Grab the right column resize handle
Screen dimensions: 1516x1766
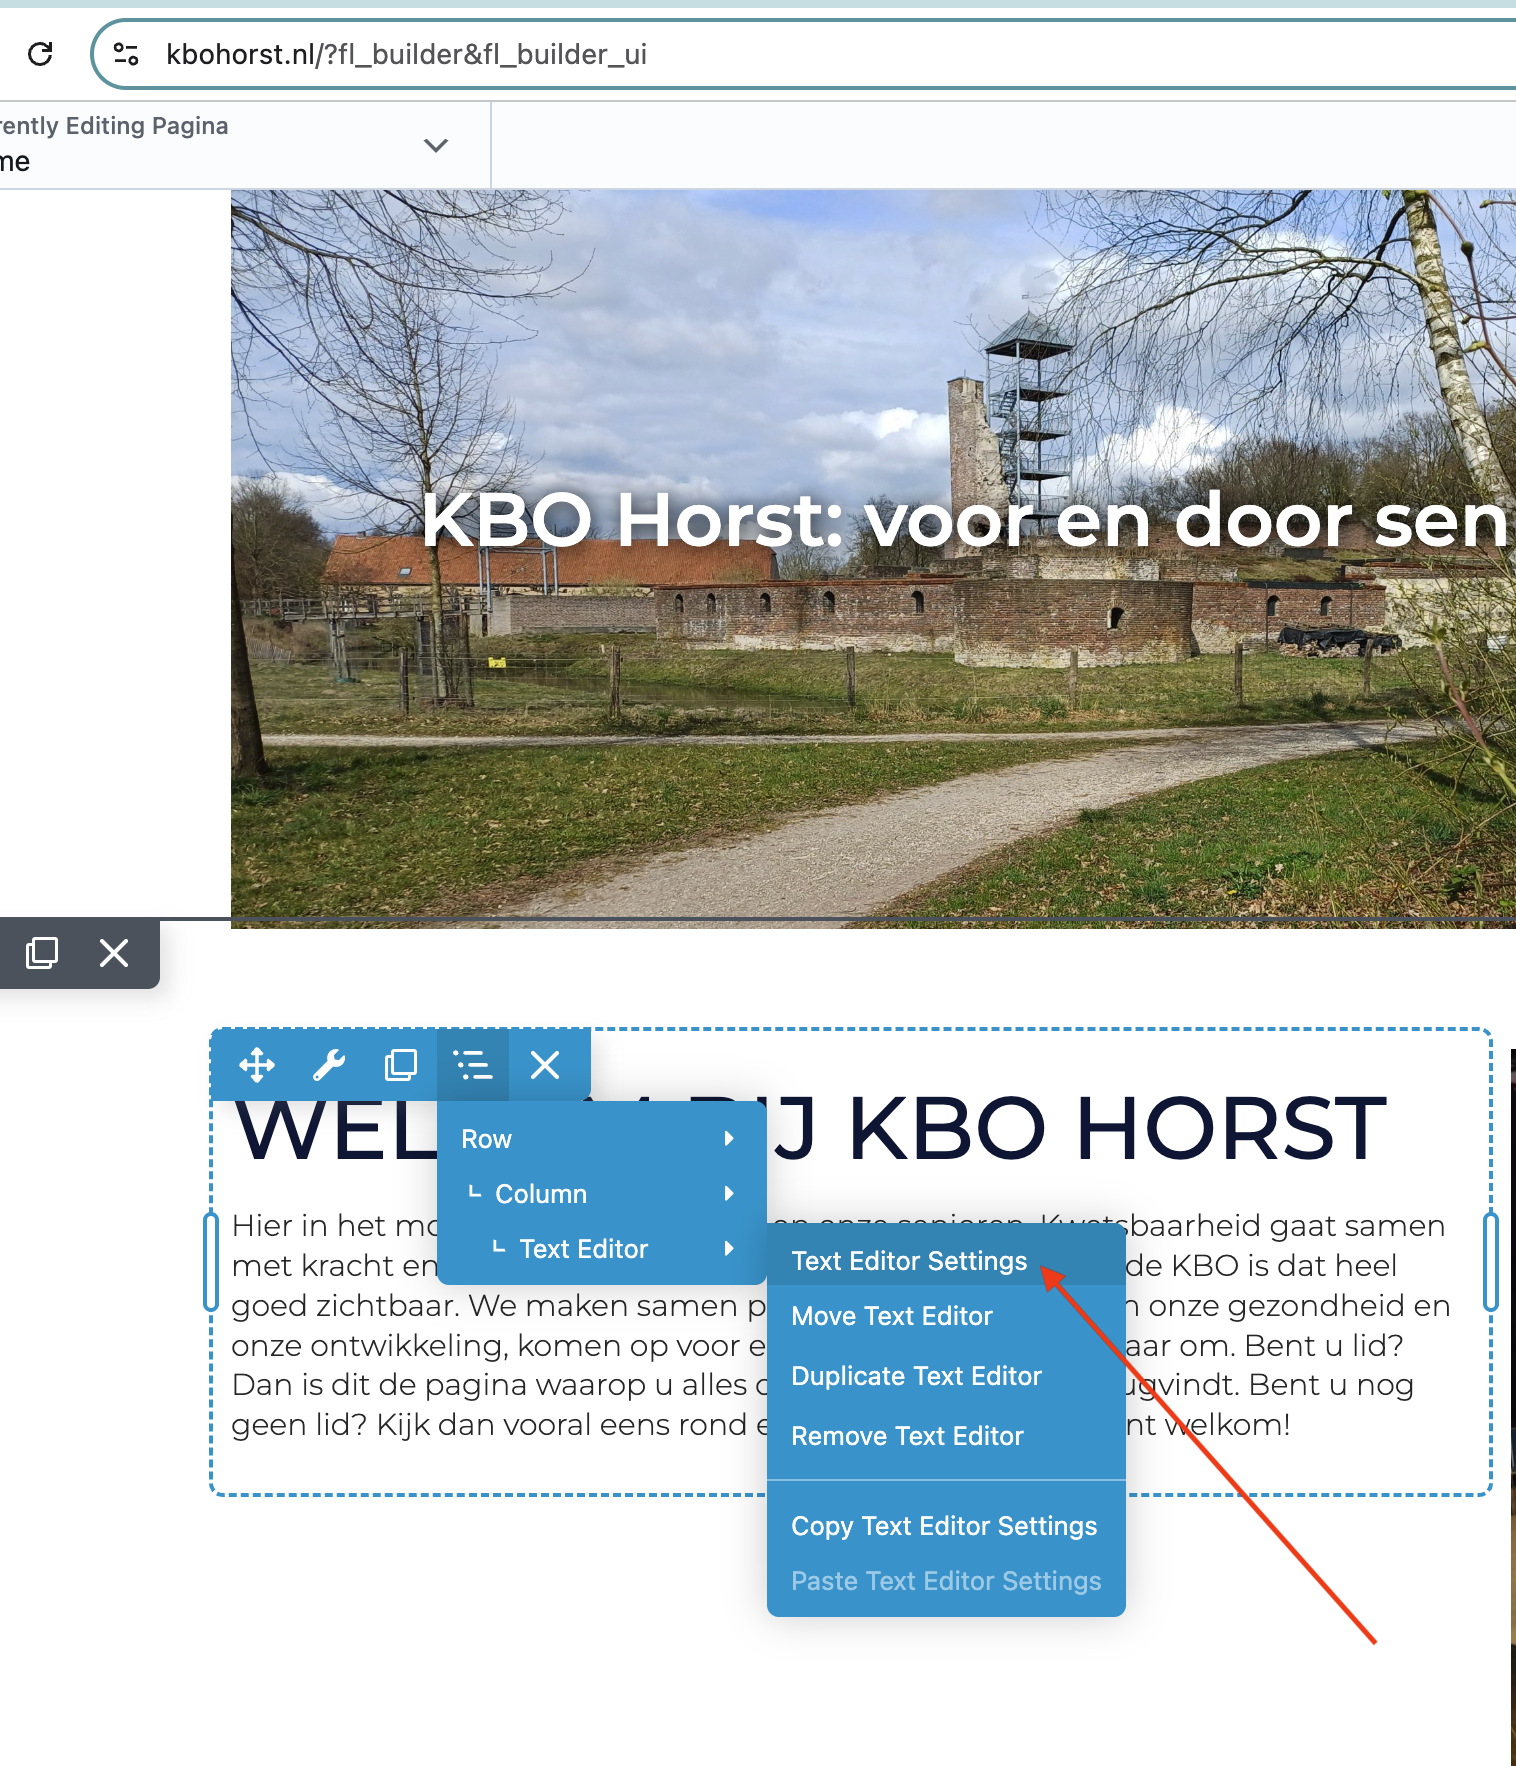tap(1491, 1261)
